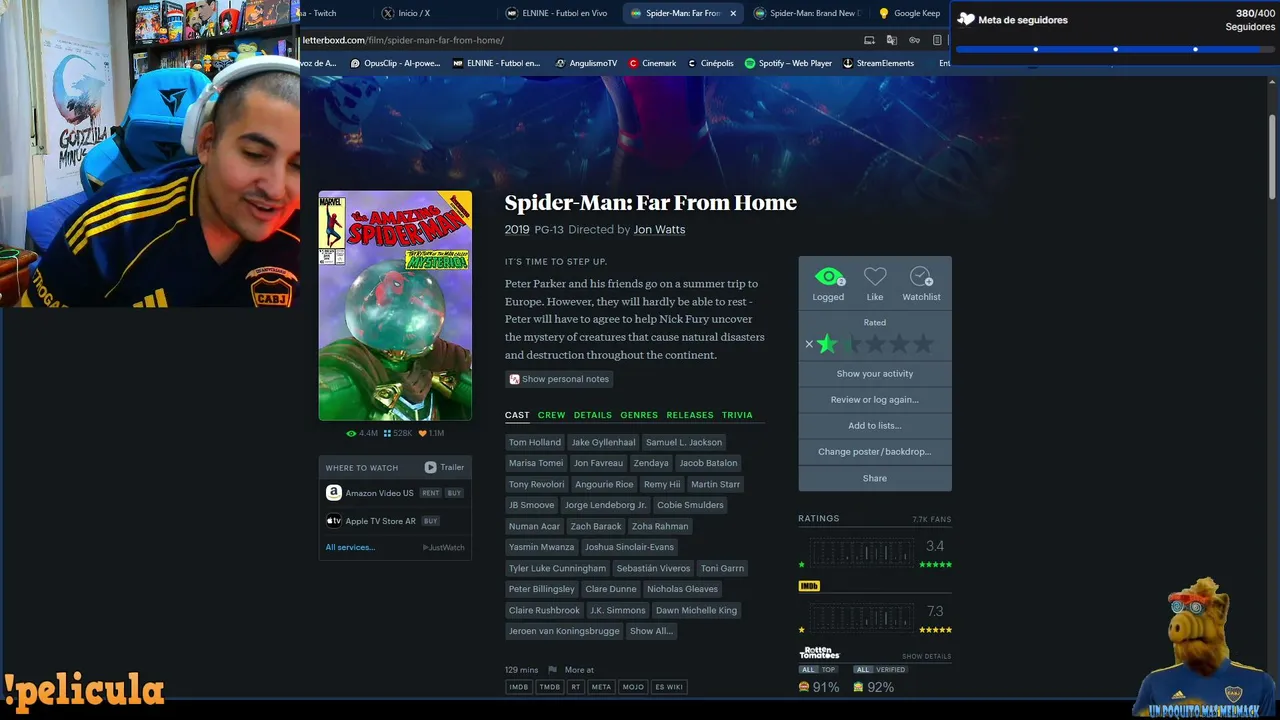Open the IMDB external link
The width and height of the screenshot is (1280, 720).
(519, 687)
